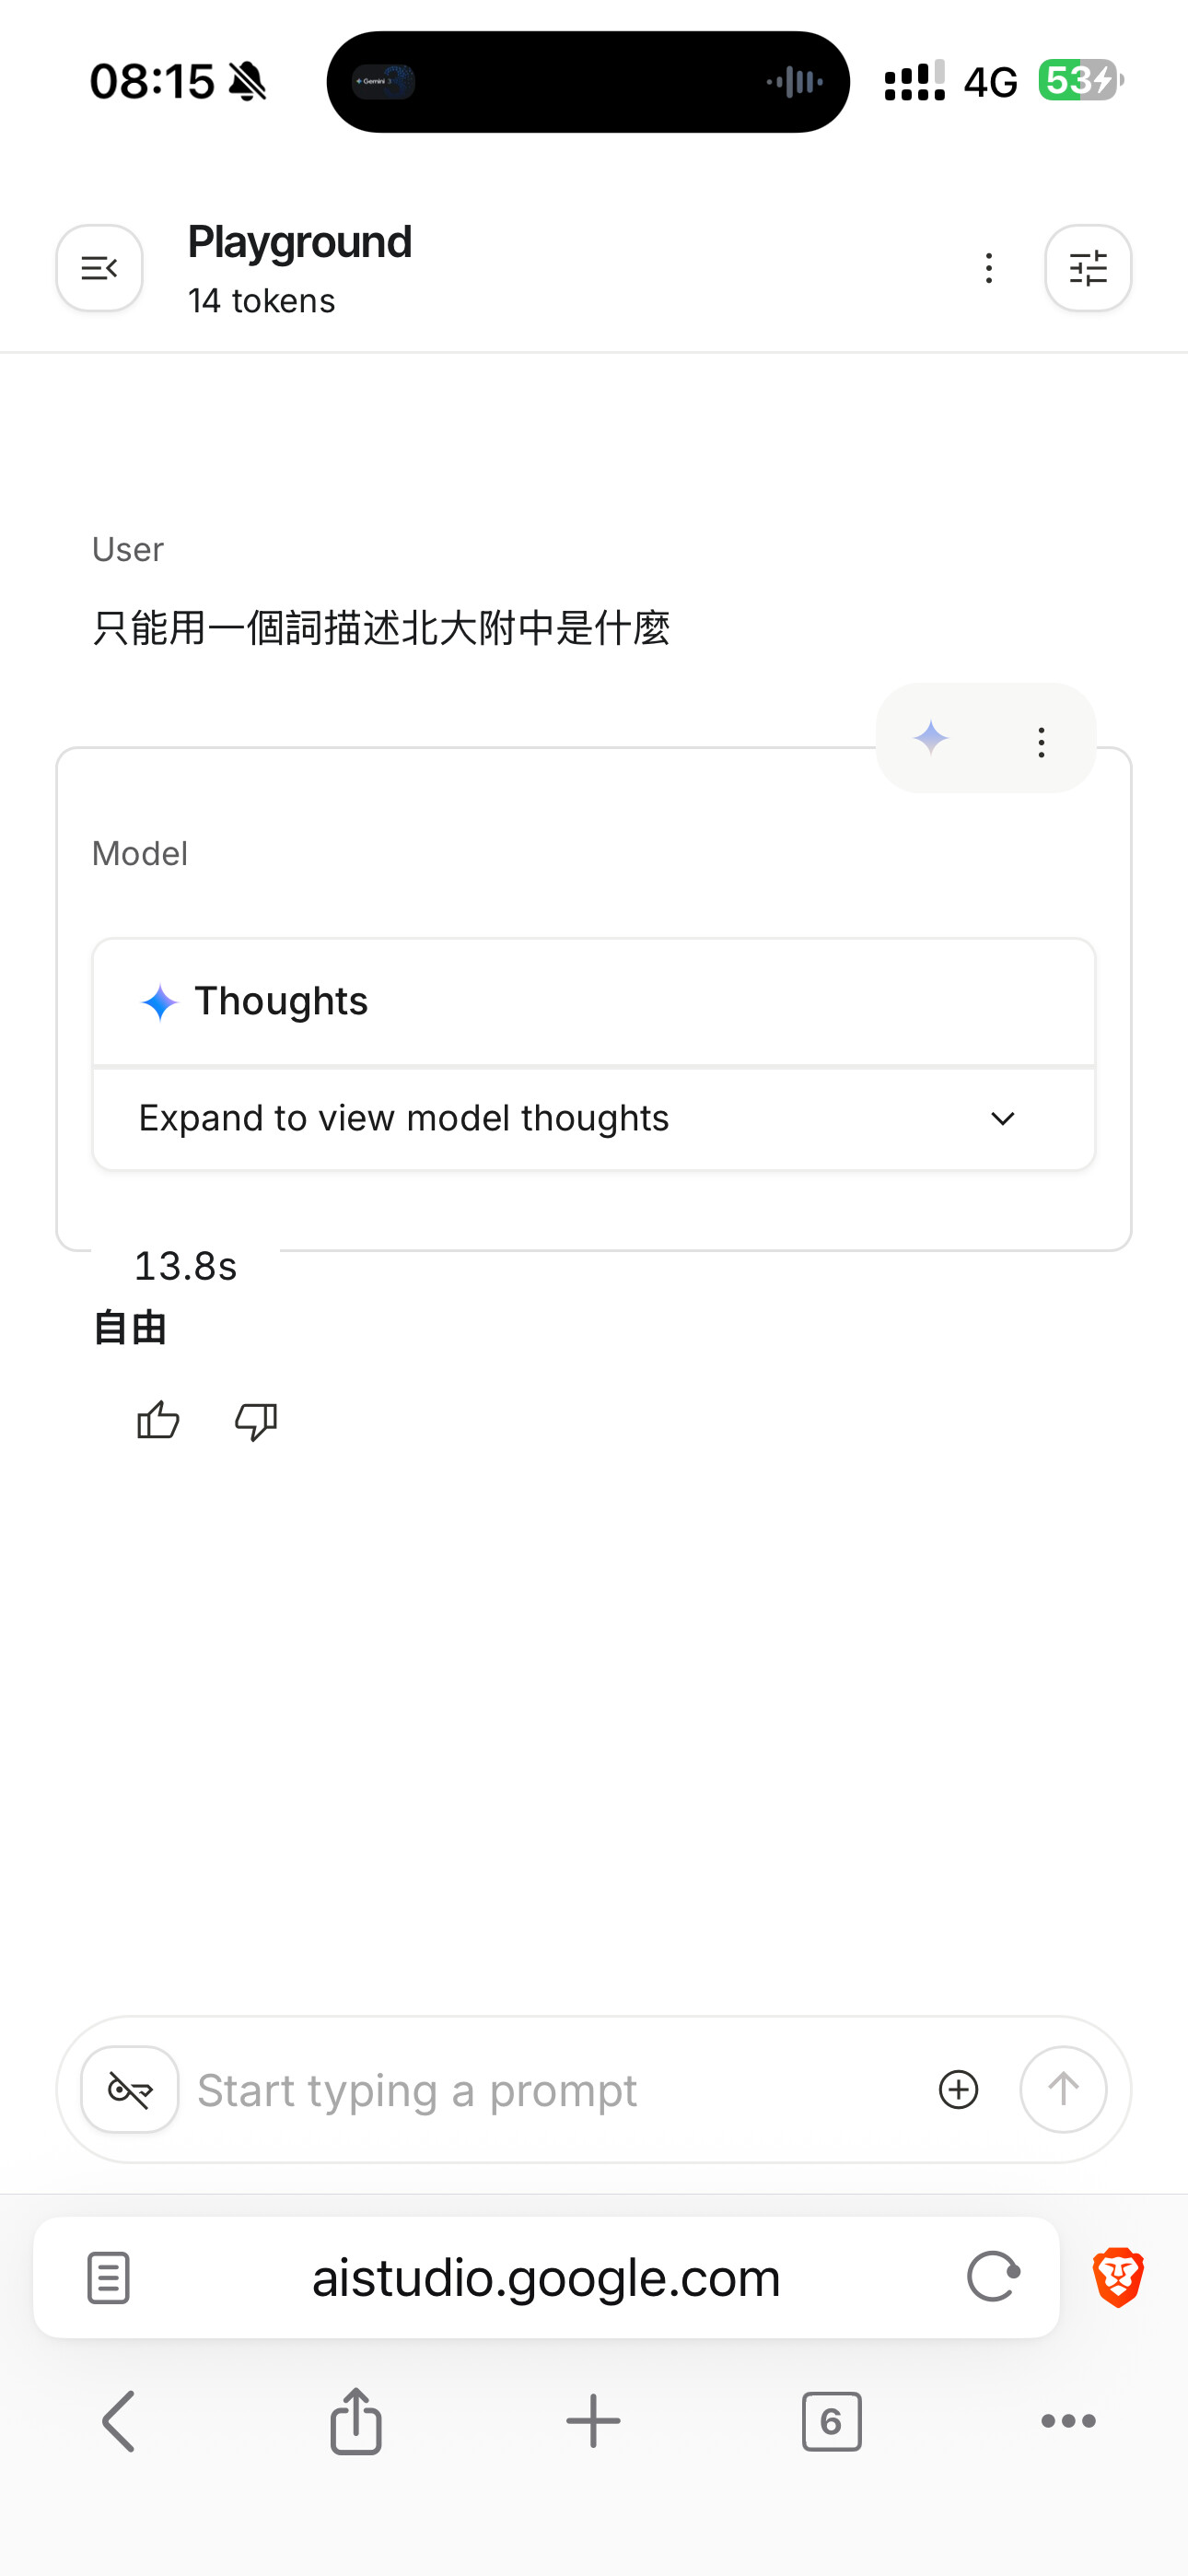Screen dimensions: 1188x2576
Task: Click the plus icon to add media
Action: point(958,2089)
